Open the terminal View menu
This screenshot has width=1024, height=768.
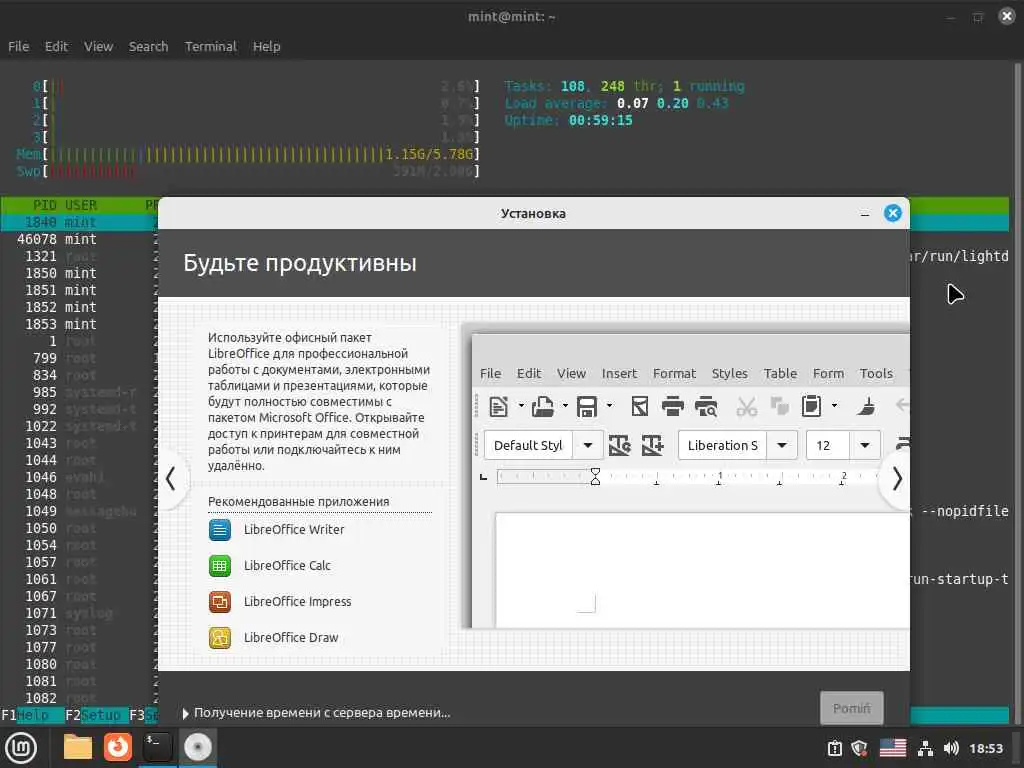[x=99, y=46]
